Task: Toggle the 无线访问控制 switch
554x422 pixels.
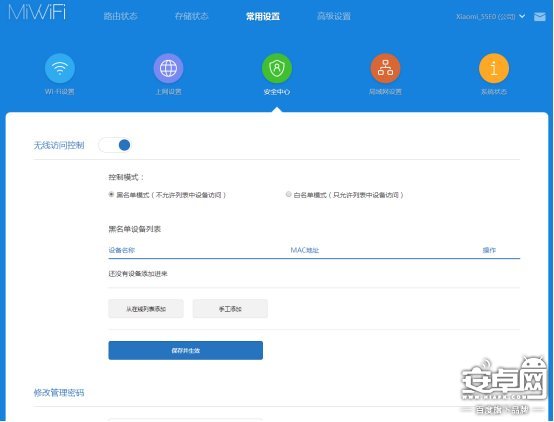Action: (x=115, y=145)
